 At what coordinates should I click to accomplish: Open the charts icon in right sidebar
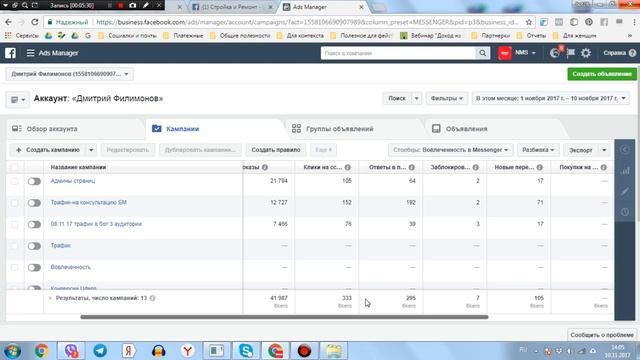[x=625, y=171]
